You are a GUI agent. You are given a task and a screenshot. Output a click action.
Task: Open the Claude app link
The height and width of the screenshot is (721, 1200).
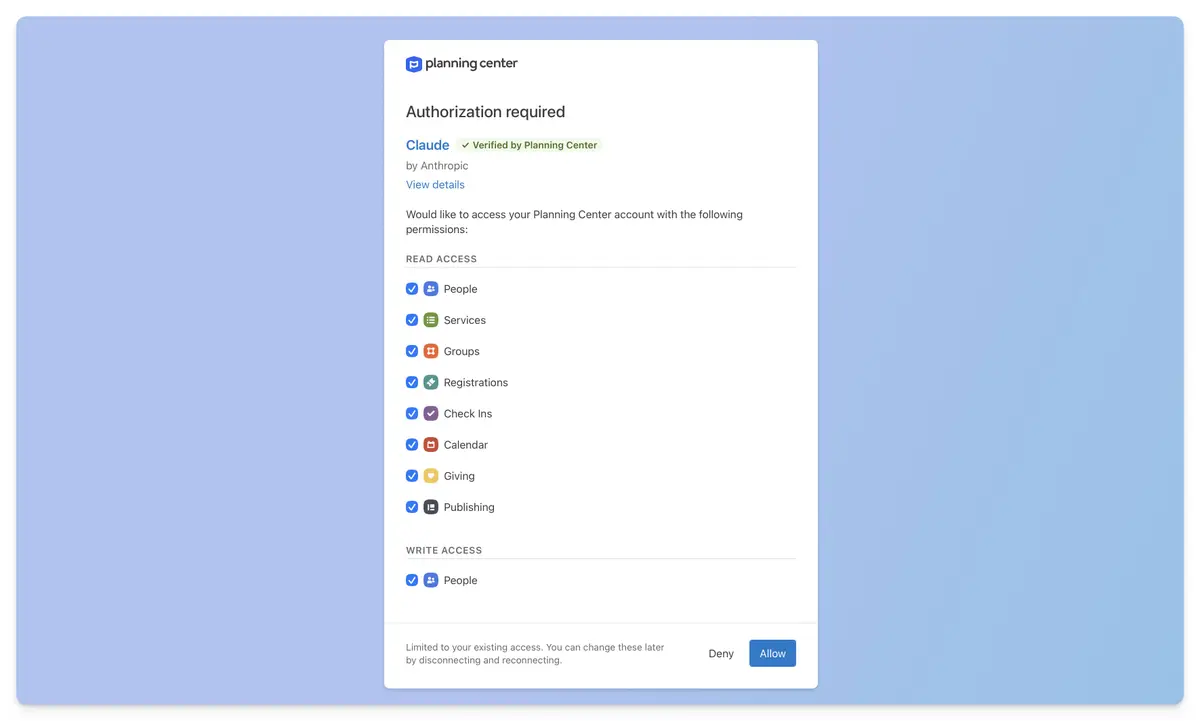[x=427, y=145]
